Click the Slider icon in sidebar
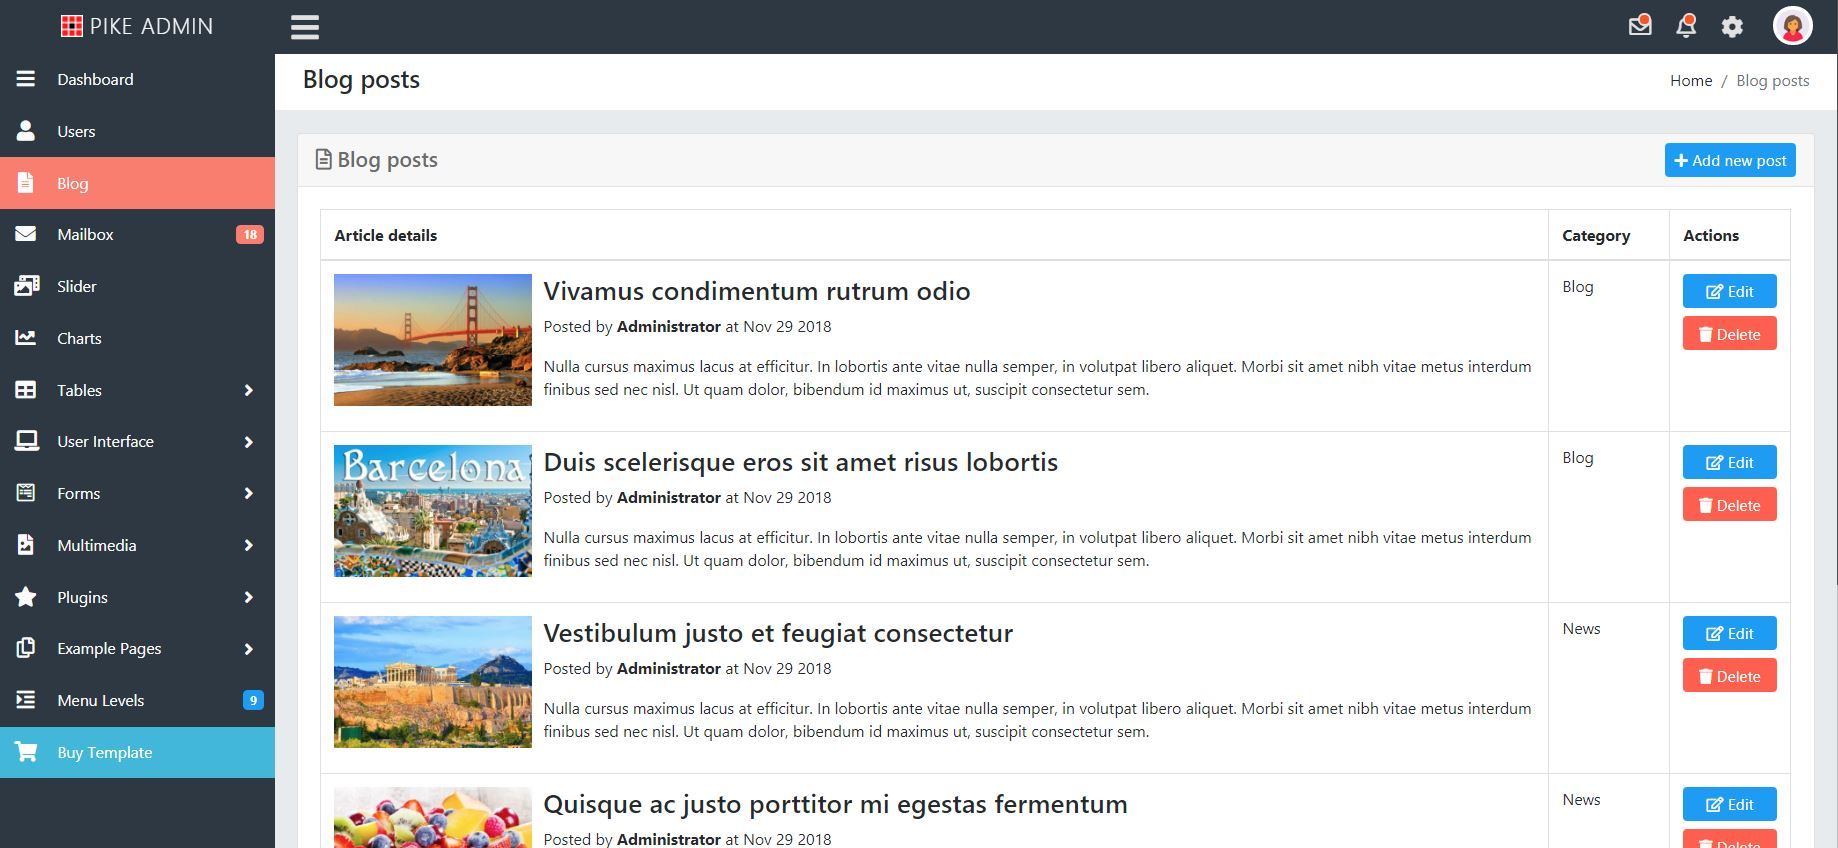Image resolution: width=1838 pixels, height=848 pixels. point(26,286)
